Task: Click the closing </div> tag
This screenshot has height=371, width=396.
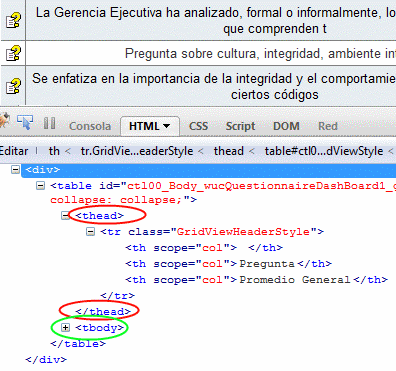Action: [46, 360]
